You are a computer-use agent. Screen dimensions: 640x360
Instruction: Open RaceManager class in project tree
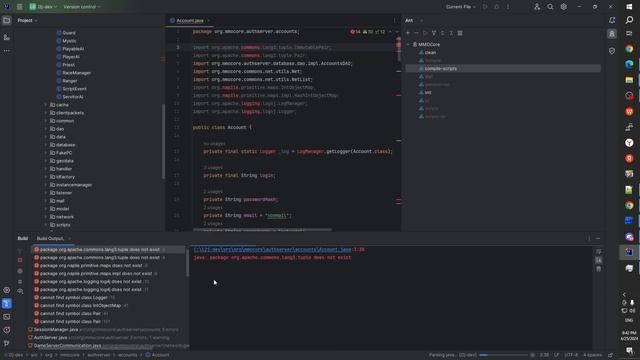(x=76, y=73)
